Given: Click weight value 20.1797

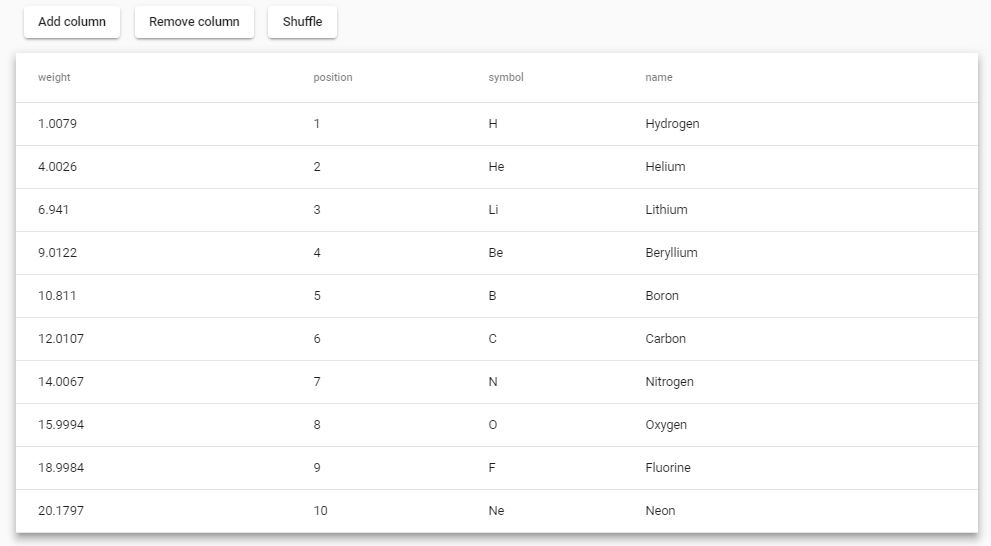Looking at the screenshot, I should point(61,511).
